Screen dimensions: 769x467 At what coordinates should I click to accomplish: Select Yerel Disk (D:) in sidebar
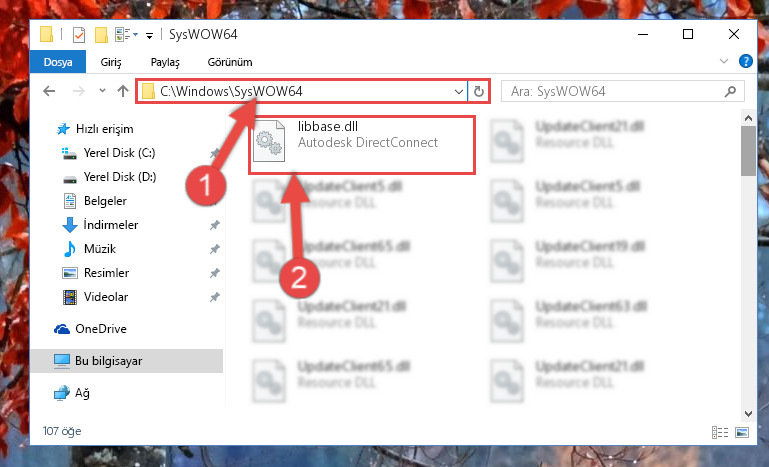120,177
